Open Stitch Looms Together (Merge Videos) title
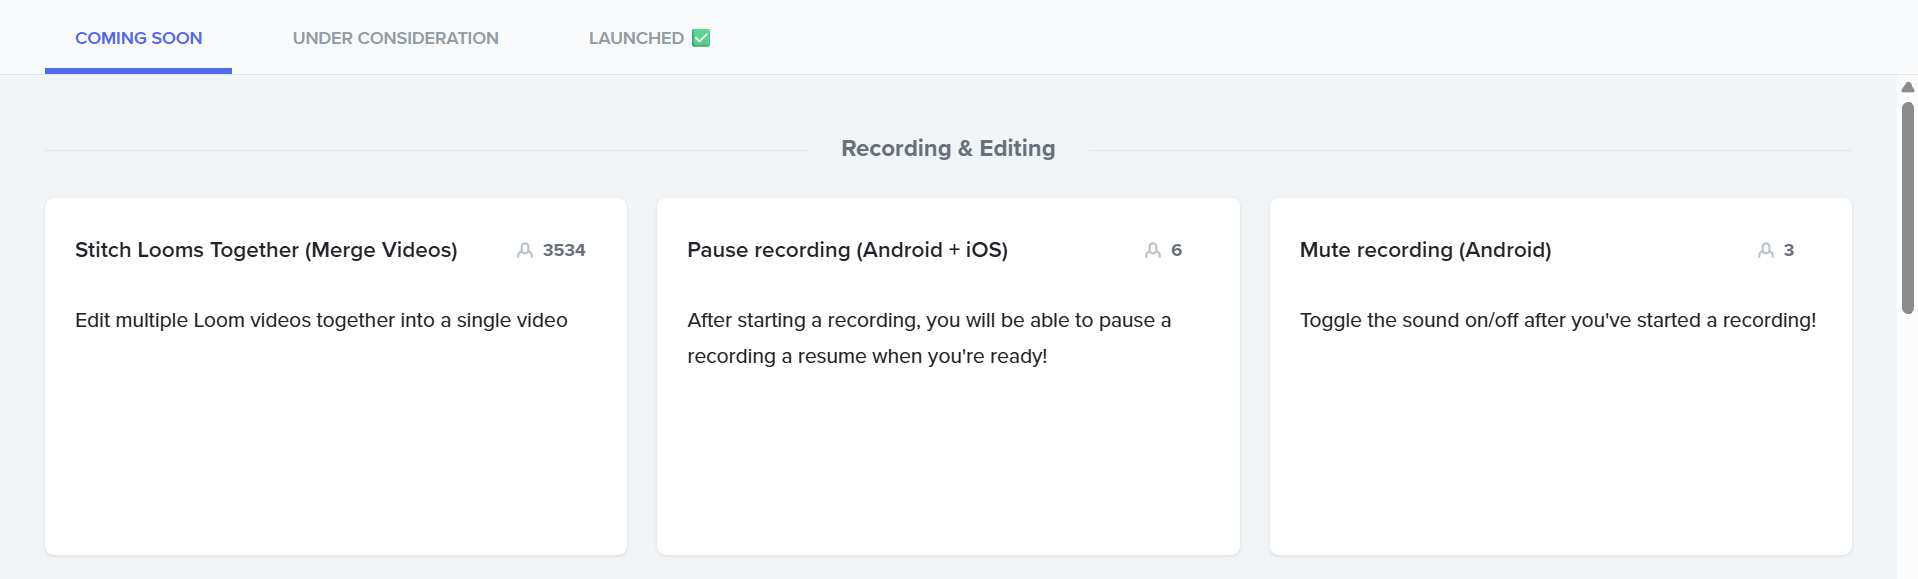Screen dimensions: 1918x579 (266, 250)
